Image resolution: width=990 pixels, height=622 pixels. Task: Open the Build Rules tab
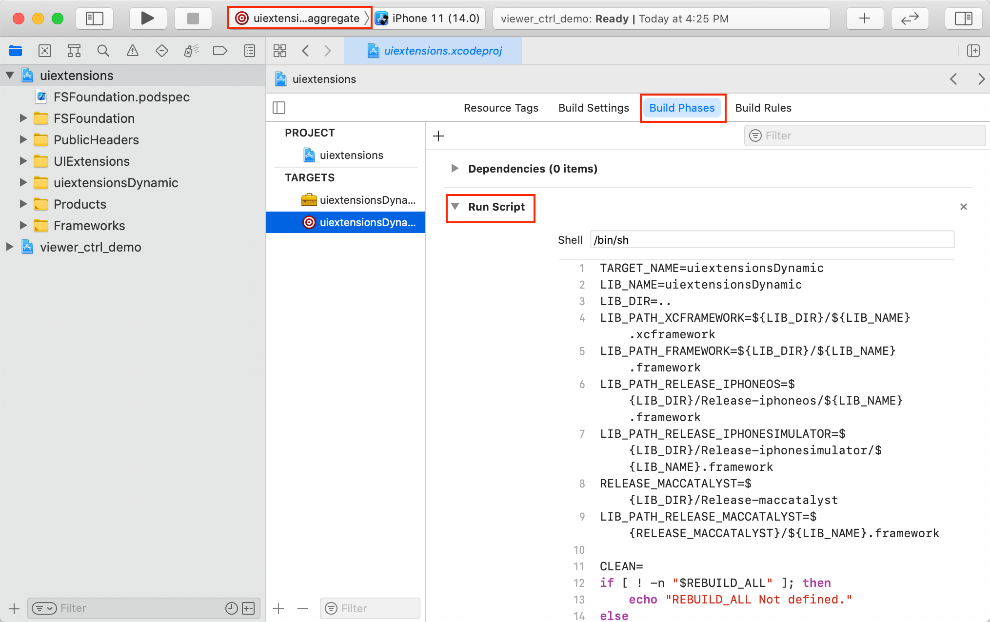(763, 108)
